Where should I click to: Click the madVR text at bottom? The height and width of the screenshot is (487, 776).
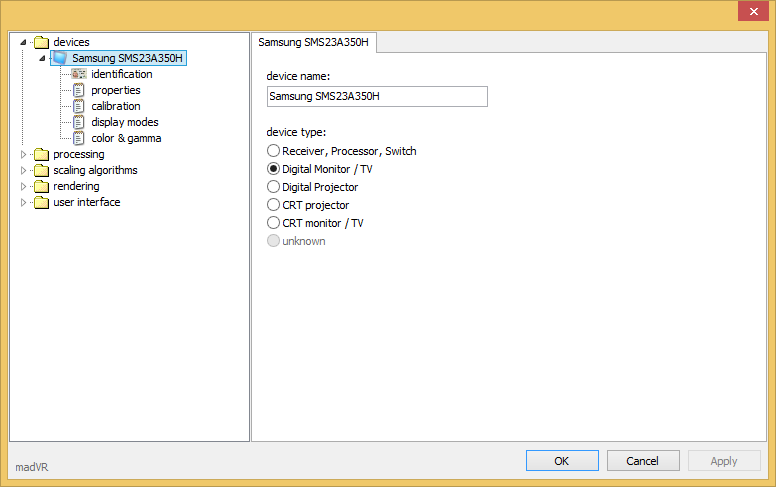(32, 467)
